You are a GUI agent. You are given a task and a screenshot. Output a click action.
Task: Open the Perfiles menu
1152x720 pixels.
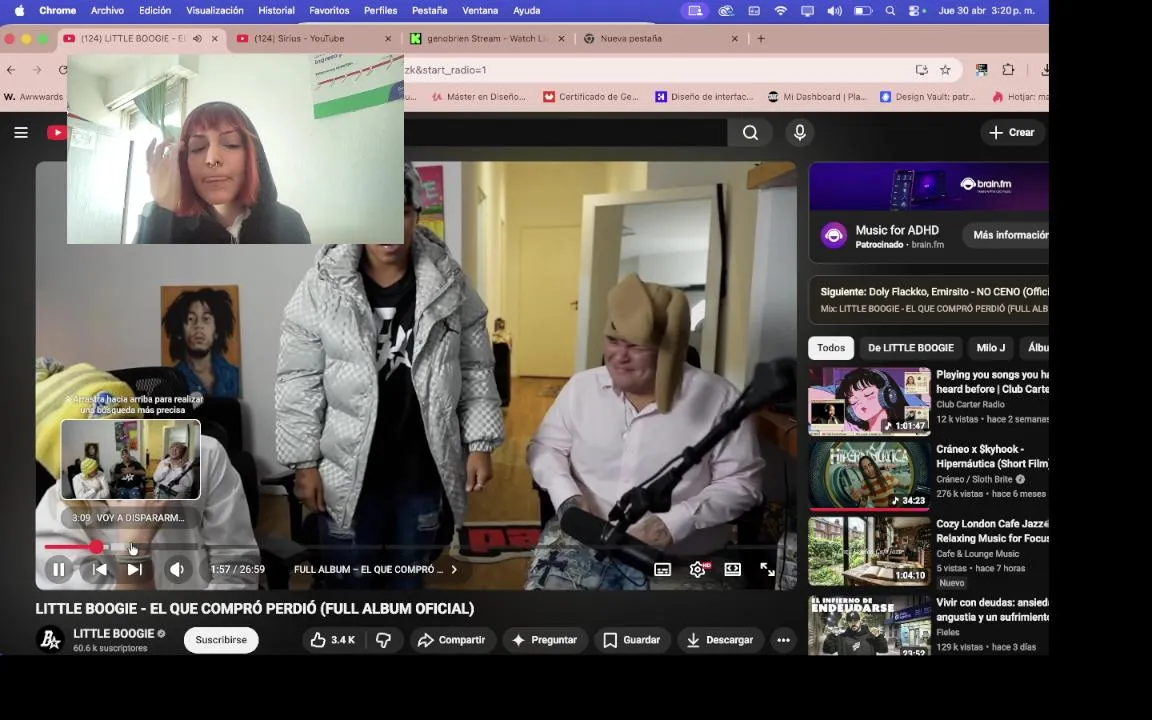click(381, 10)
